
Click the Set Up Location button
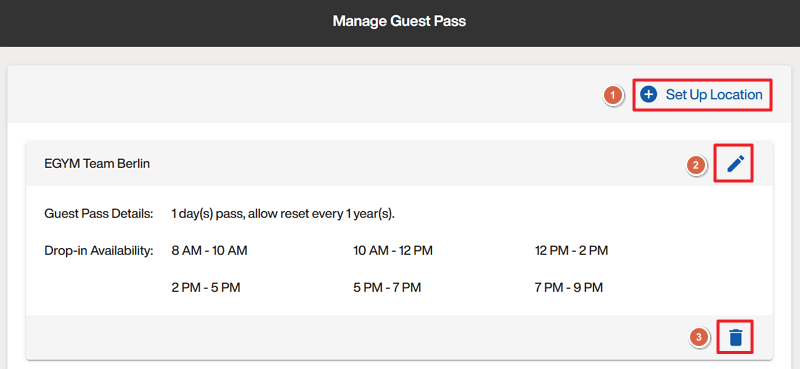(x=702, y=95)
